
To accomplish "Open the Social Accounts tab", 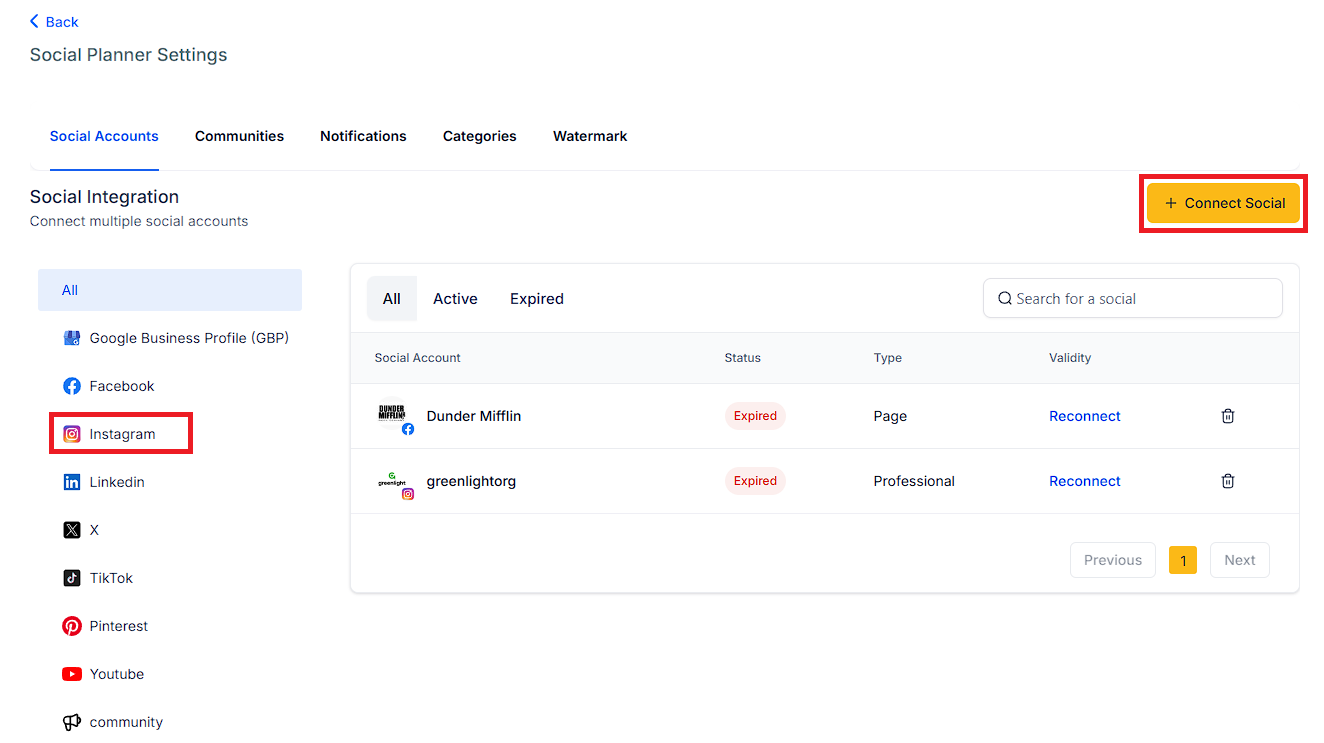I will click(104, 136).
